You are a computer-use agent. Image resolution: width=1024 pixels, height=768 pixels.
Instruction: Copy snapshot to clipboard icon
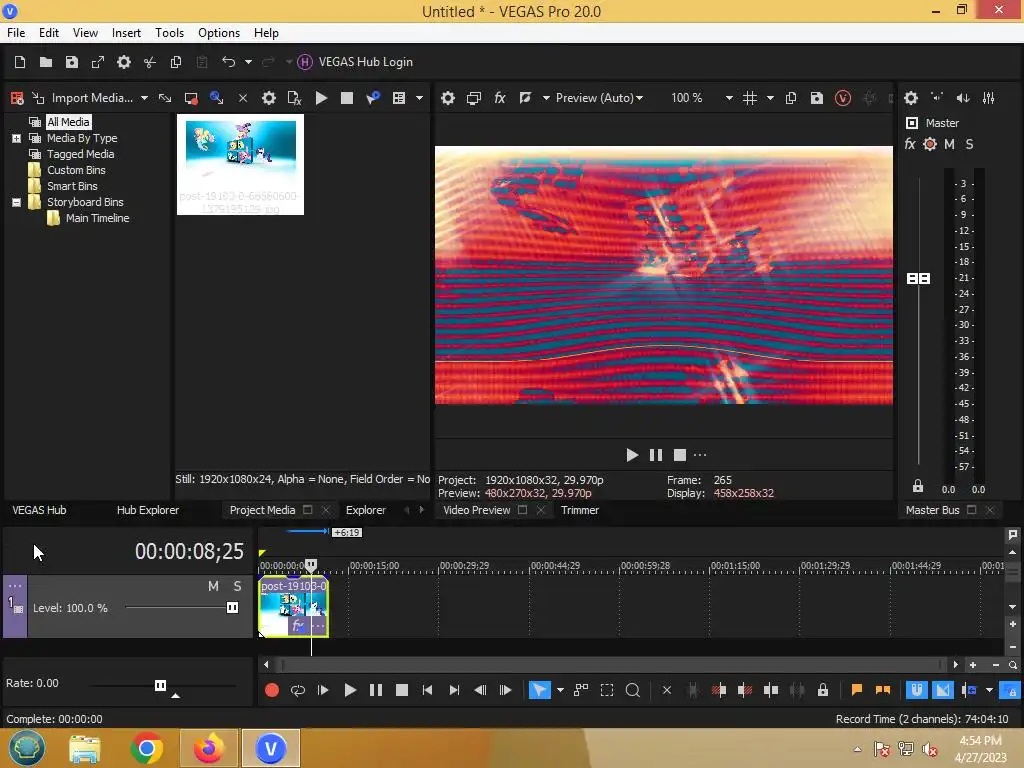[791, 98]
